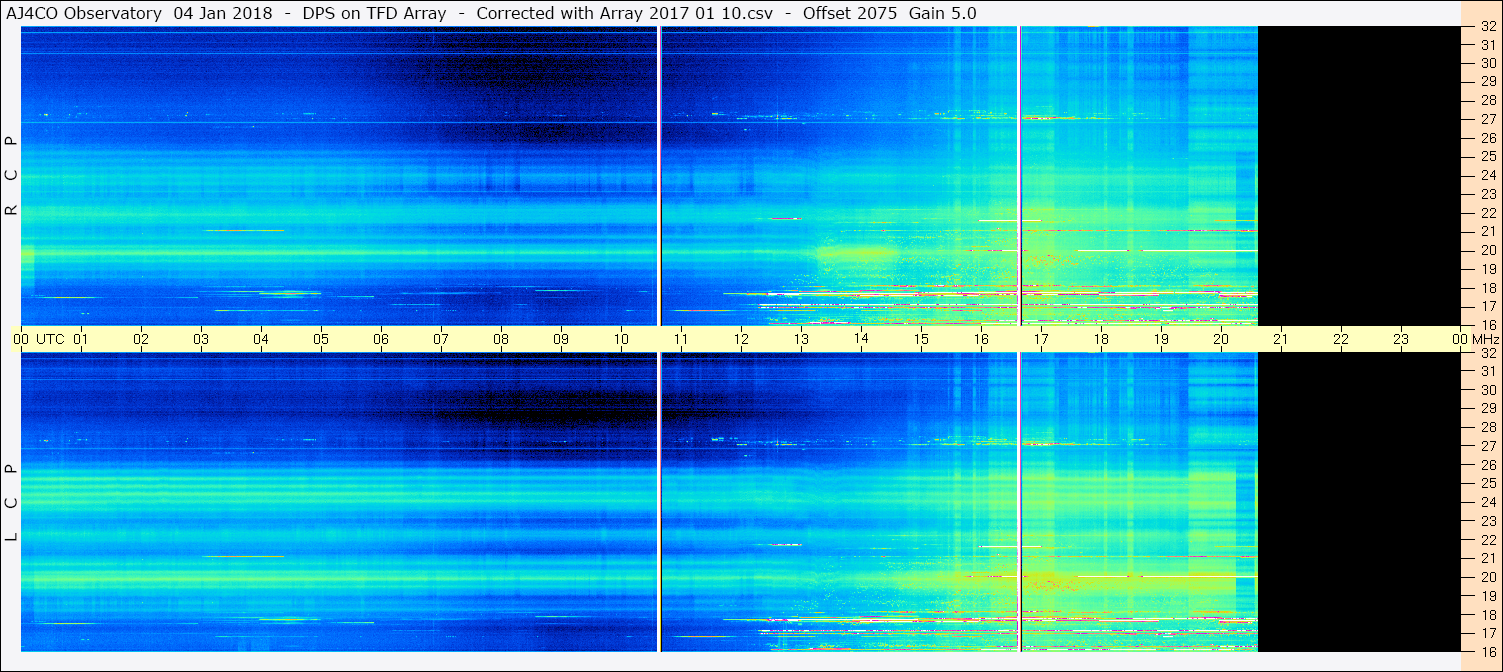Image resolution: width=1503 pixels, height=672 pixels.
Task: Click the 14 hour label on time axis
Action: [861, 339]
